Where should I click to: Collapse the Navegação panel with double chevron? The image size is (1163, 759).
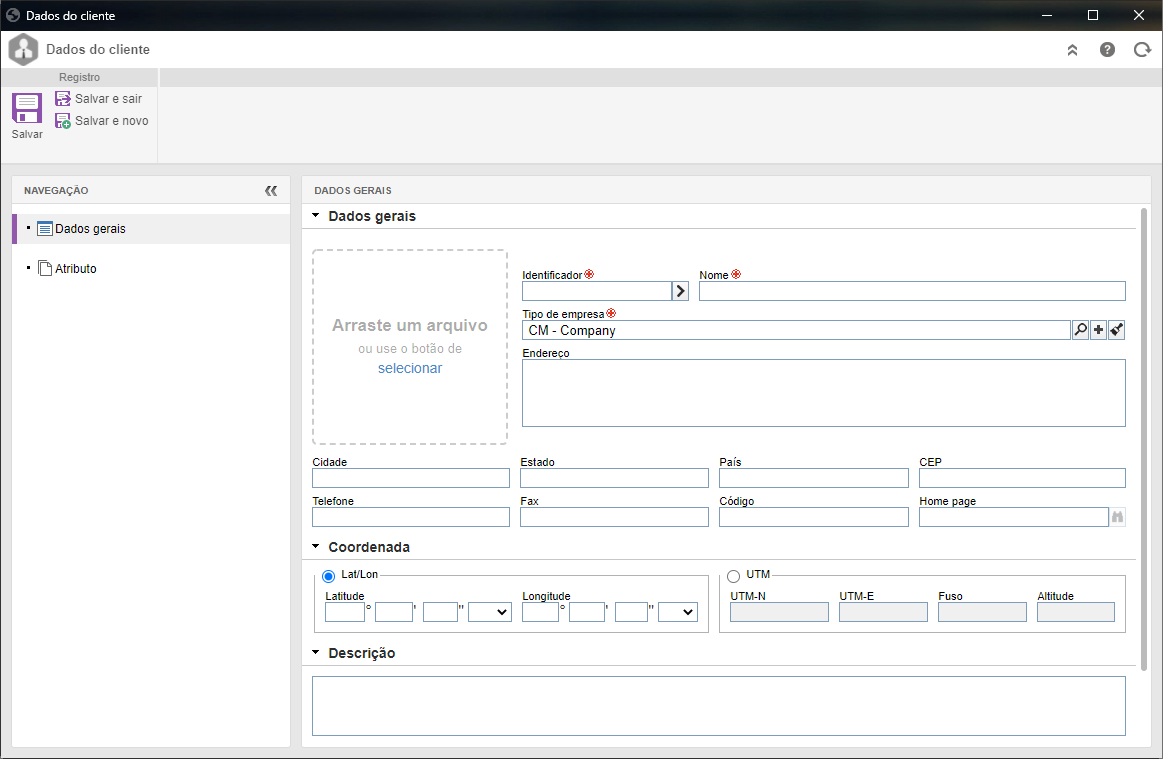(271, 191)
